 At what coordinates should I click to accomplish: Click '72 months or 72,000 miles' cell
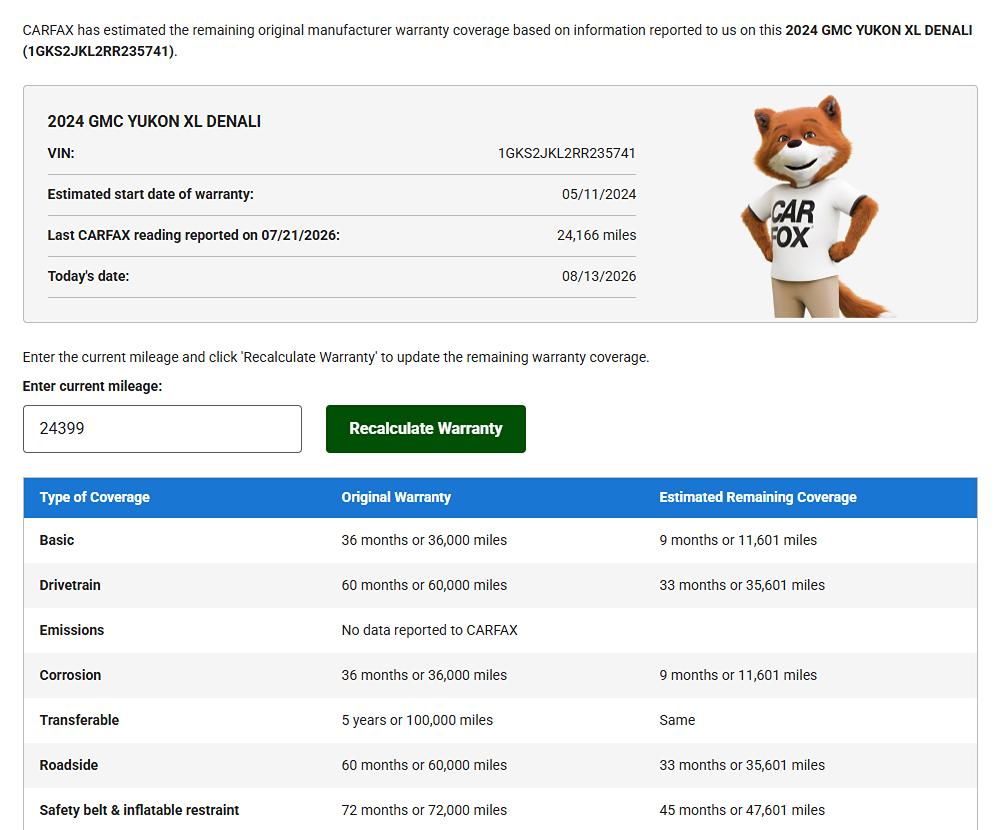pyautogui.click(x=424, y=810)
